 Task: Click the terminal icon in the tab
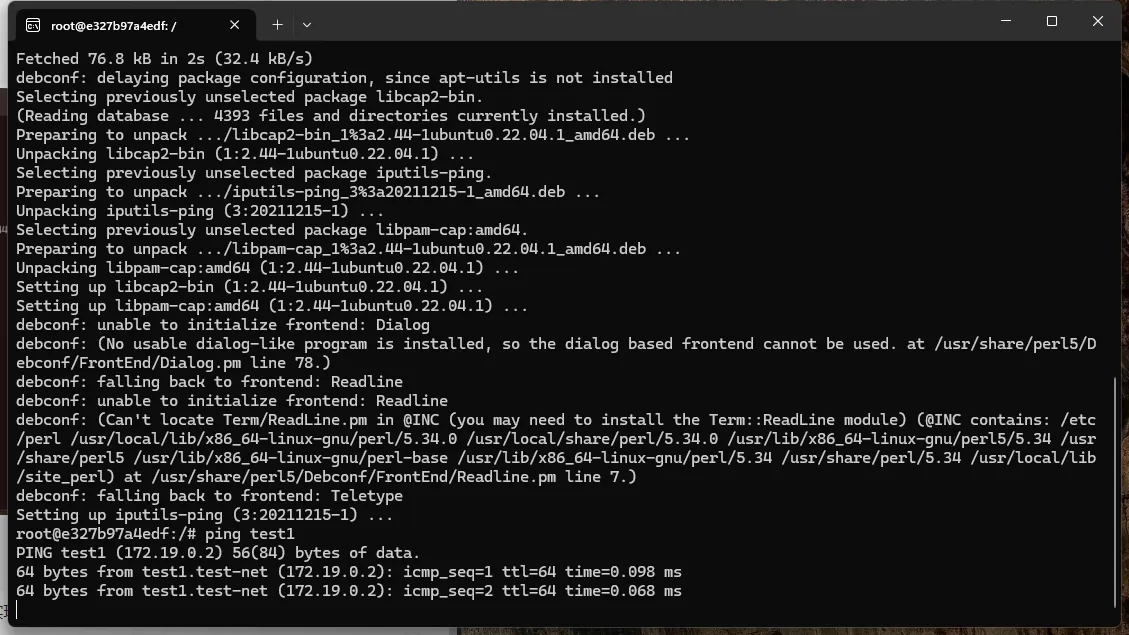(x=33, y=25)
